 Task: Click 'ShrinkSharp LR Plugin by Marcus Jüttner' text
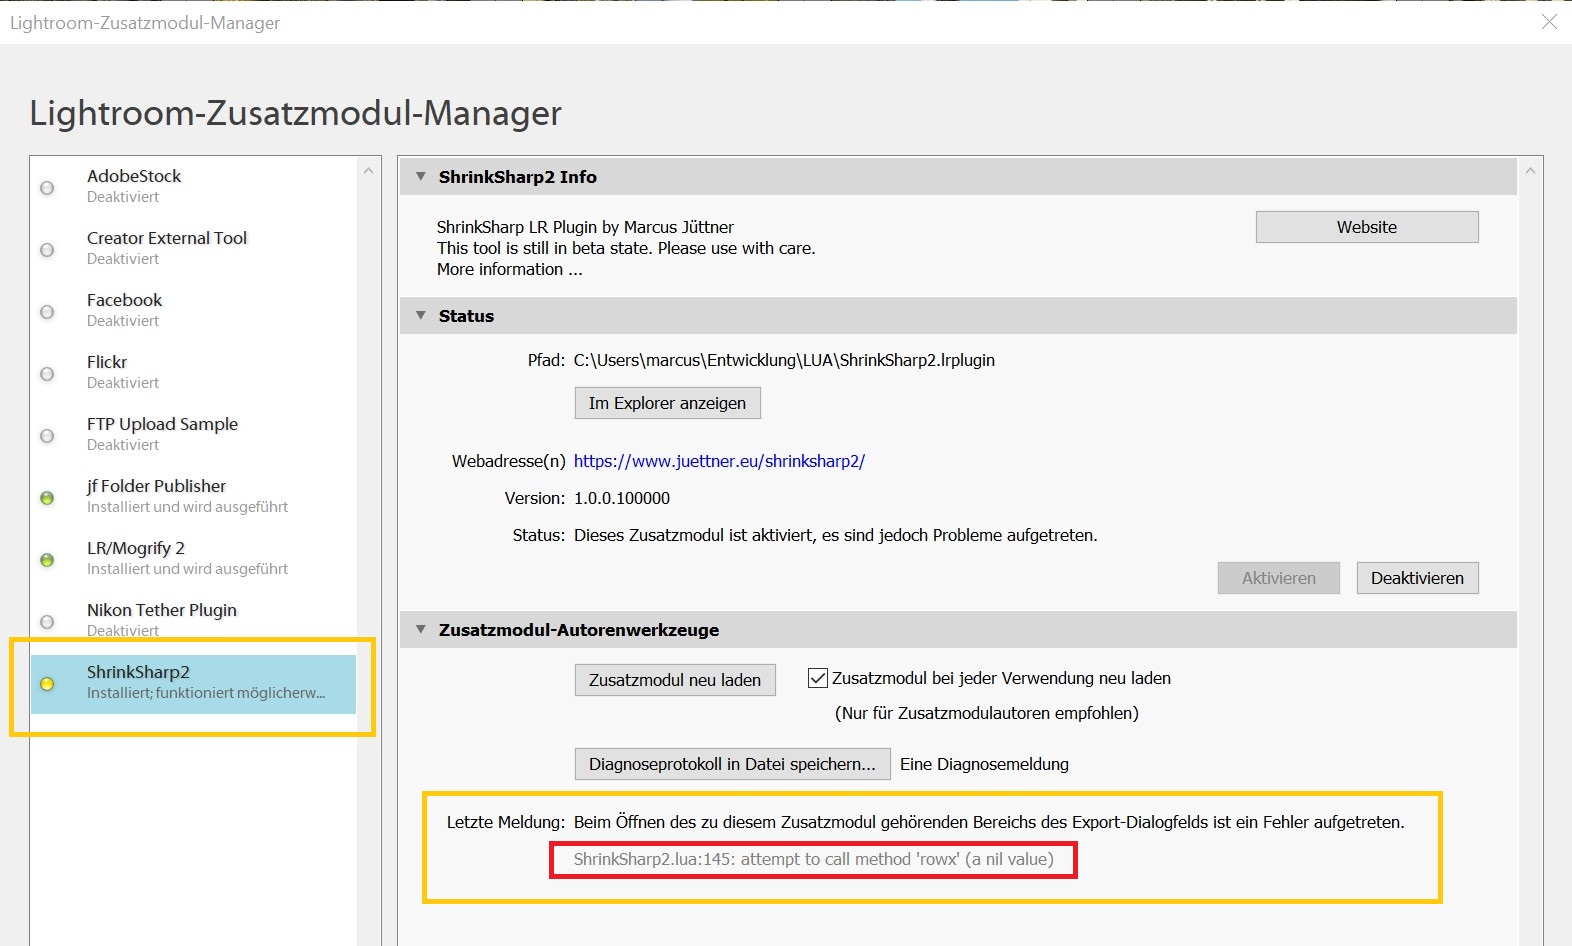pos(585,227)
